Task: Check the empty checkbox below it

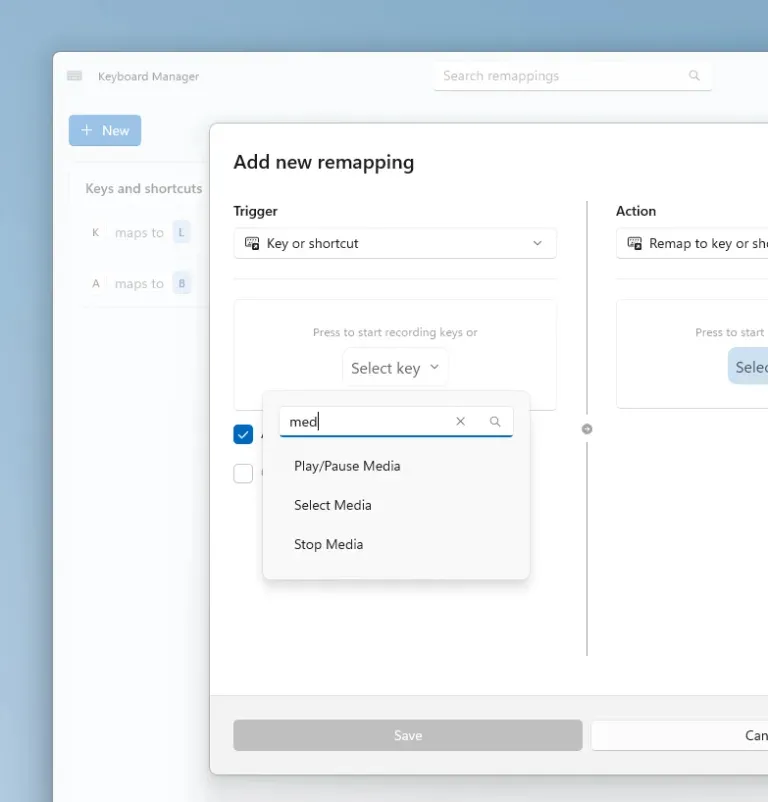Action: (x=243, y=473)
